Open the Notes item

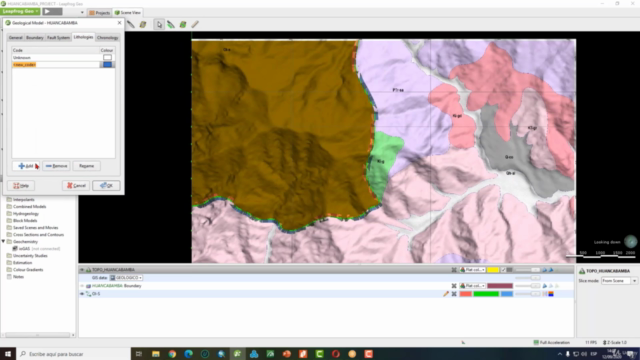[18, 277]
